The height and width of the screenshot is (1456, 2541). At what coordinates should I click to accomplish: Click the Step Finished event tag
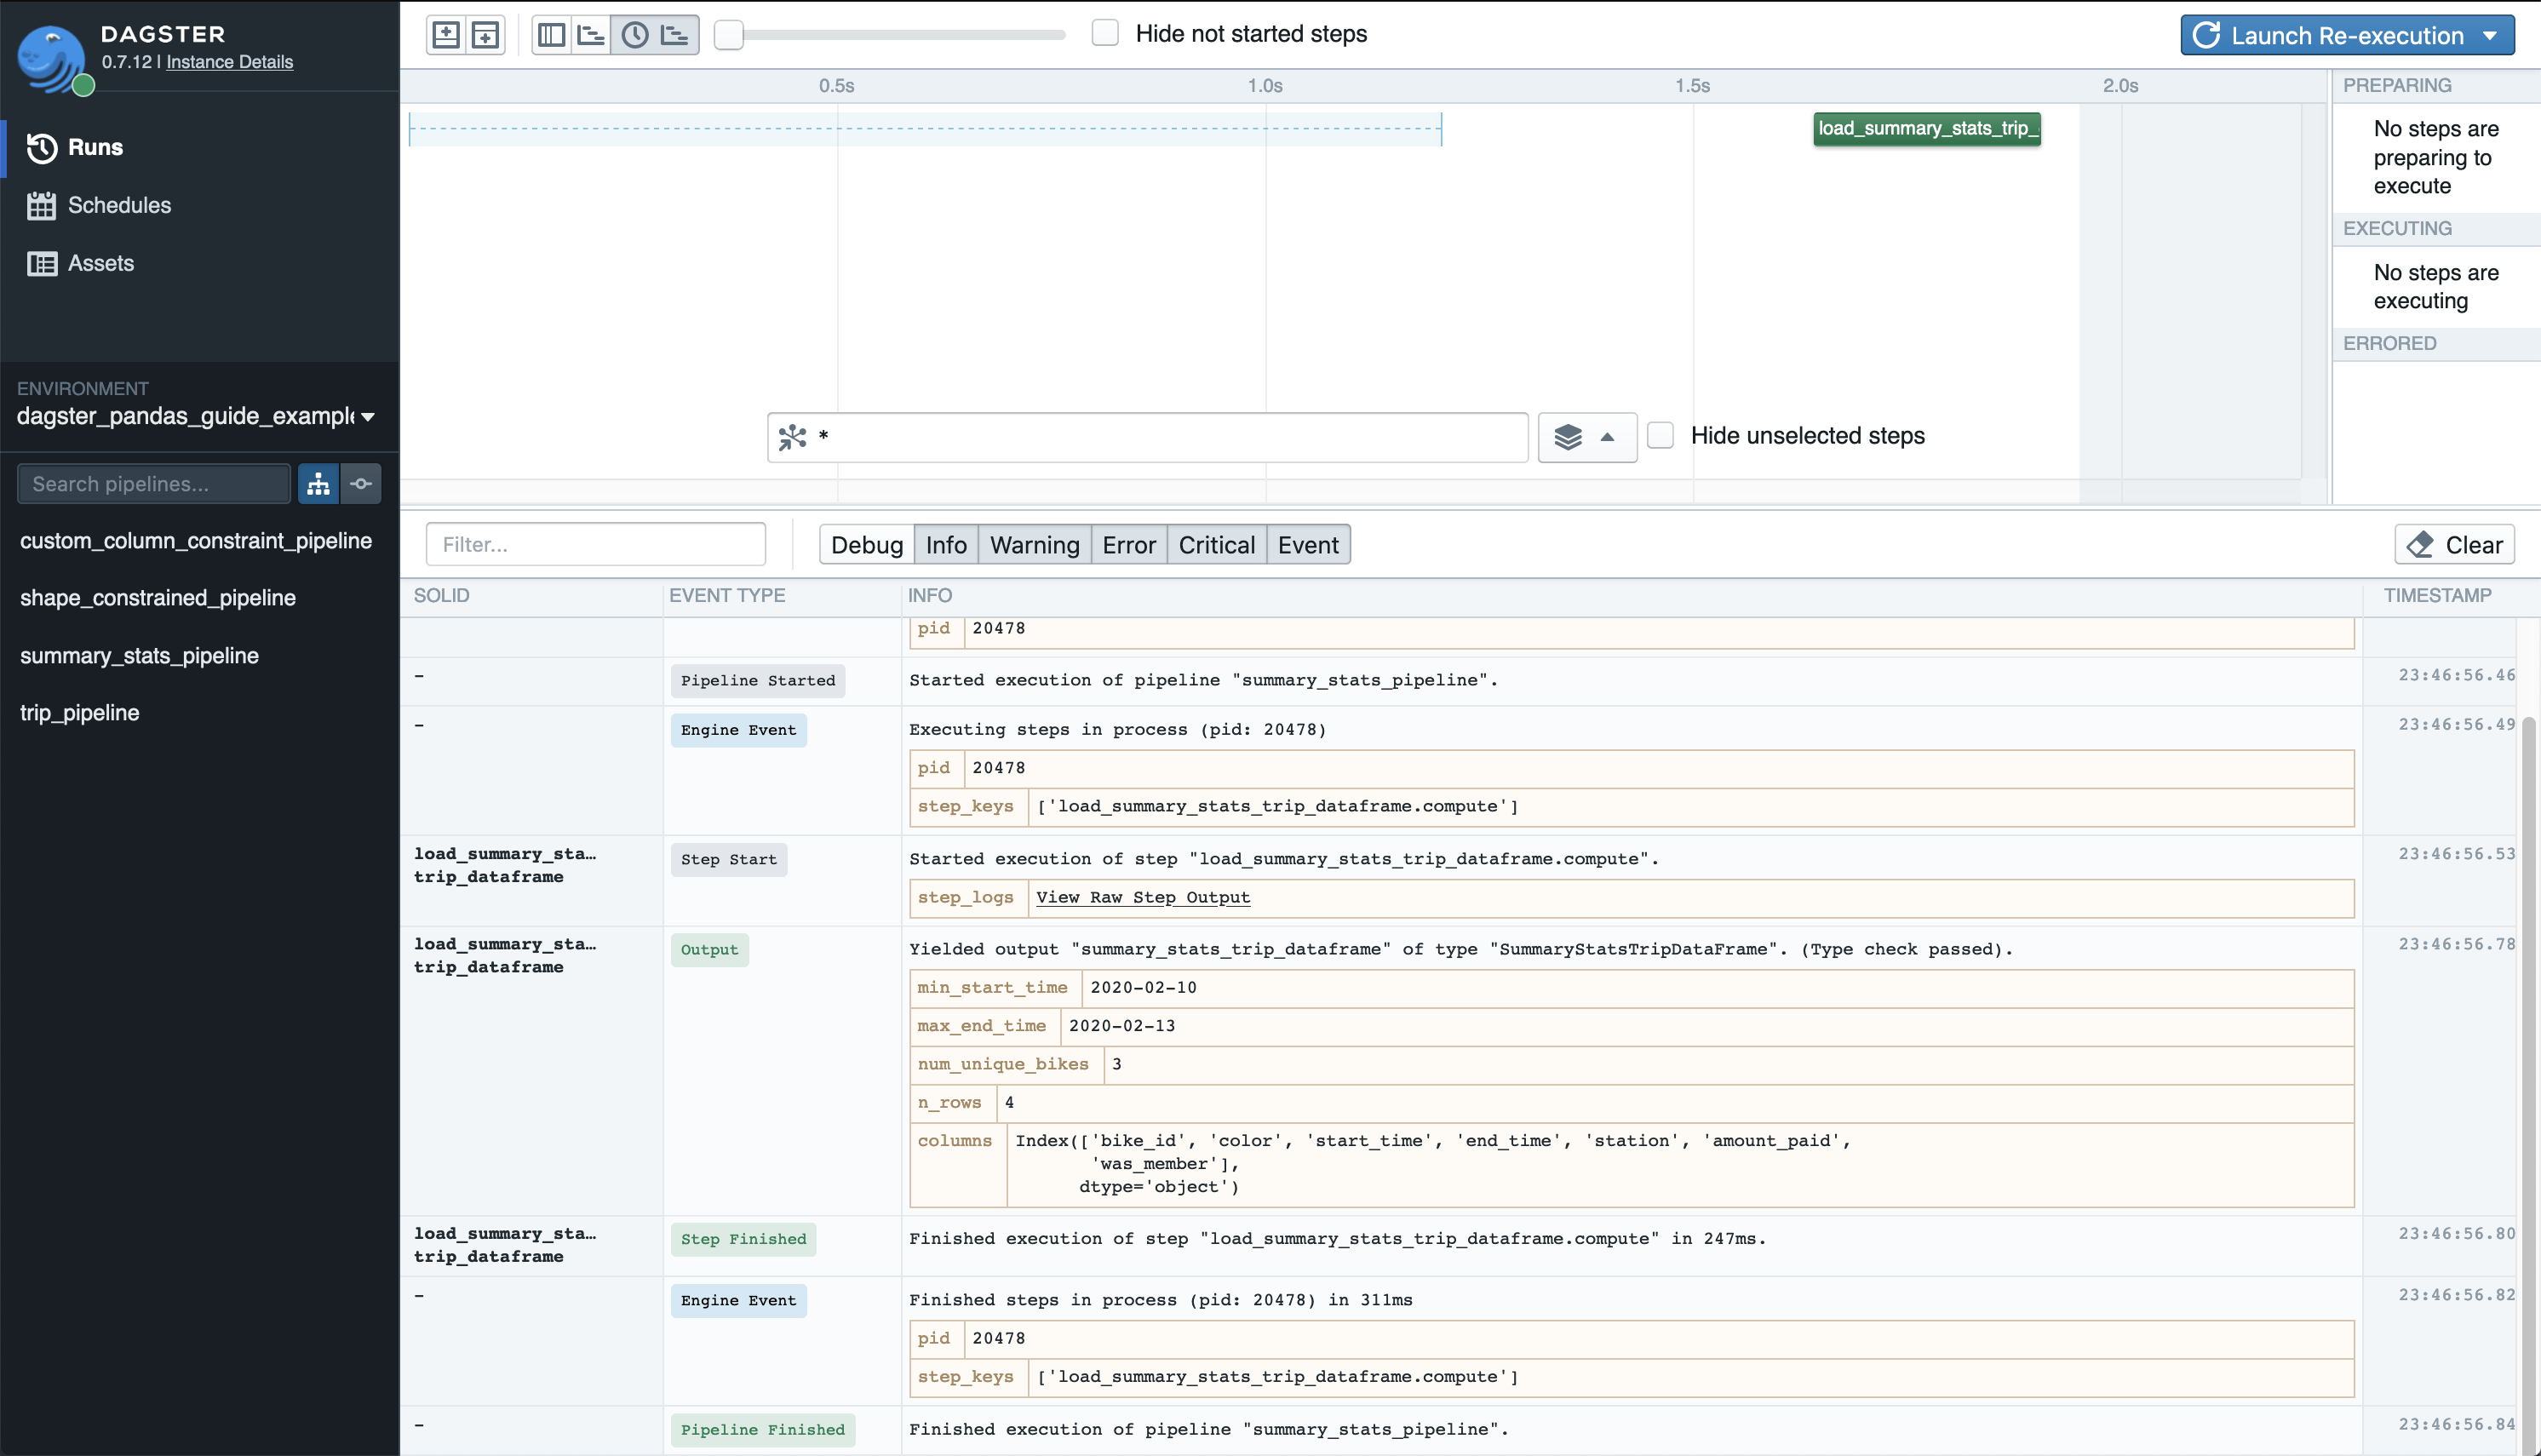pos(743,1239)
